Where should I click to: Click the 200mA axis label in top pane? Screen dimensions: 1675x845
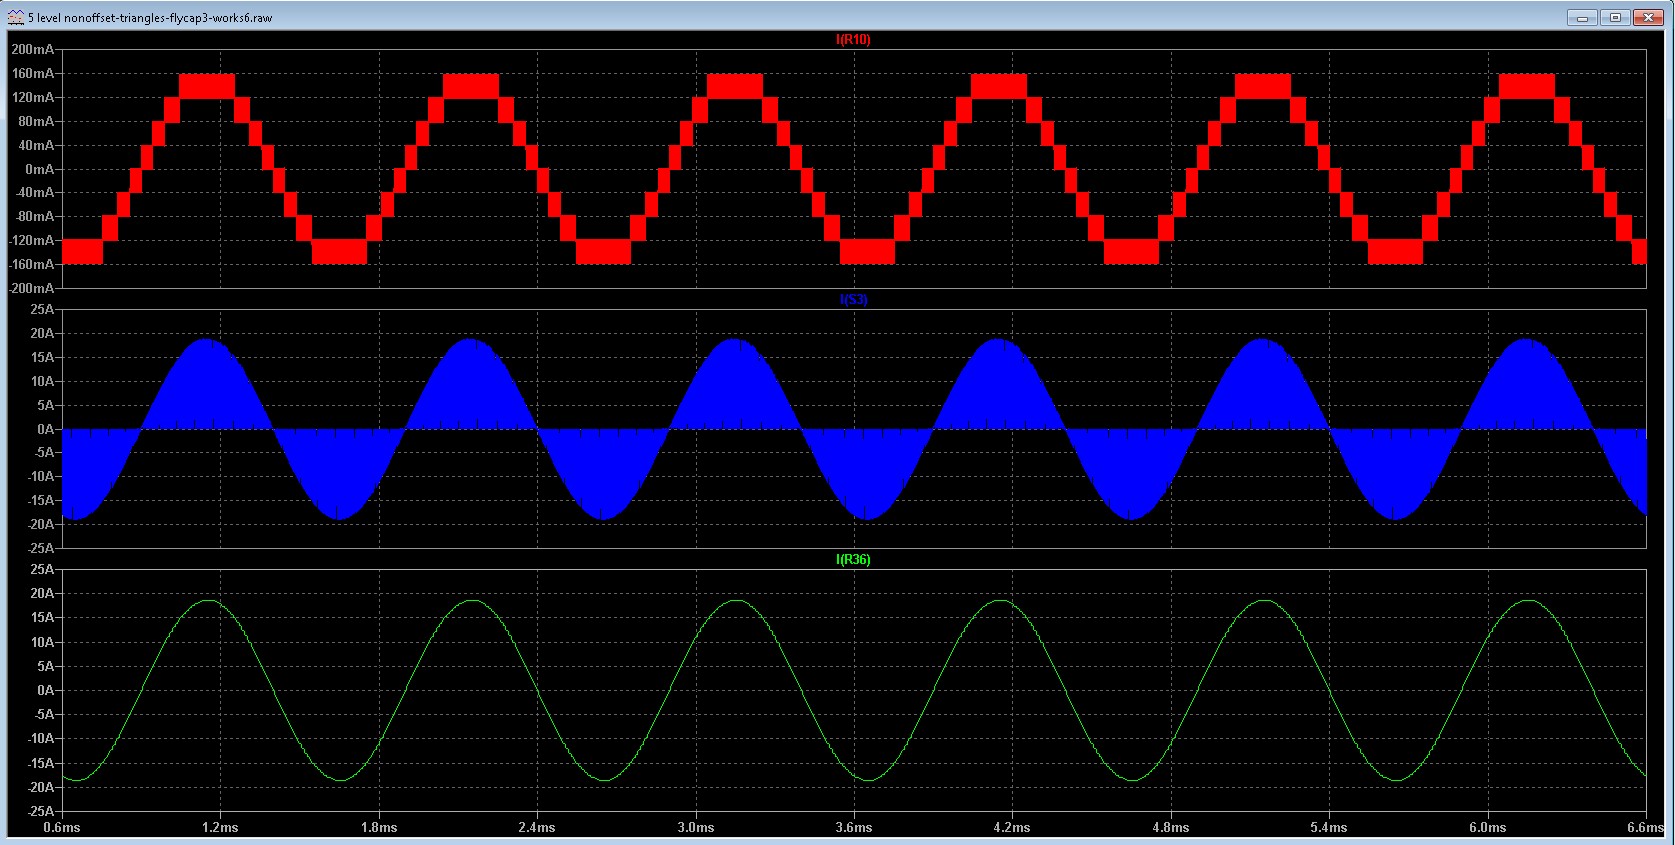pos(33,50)
